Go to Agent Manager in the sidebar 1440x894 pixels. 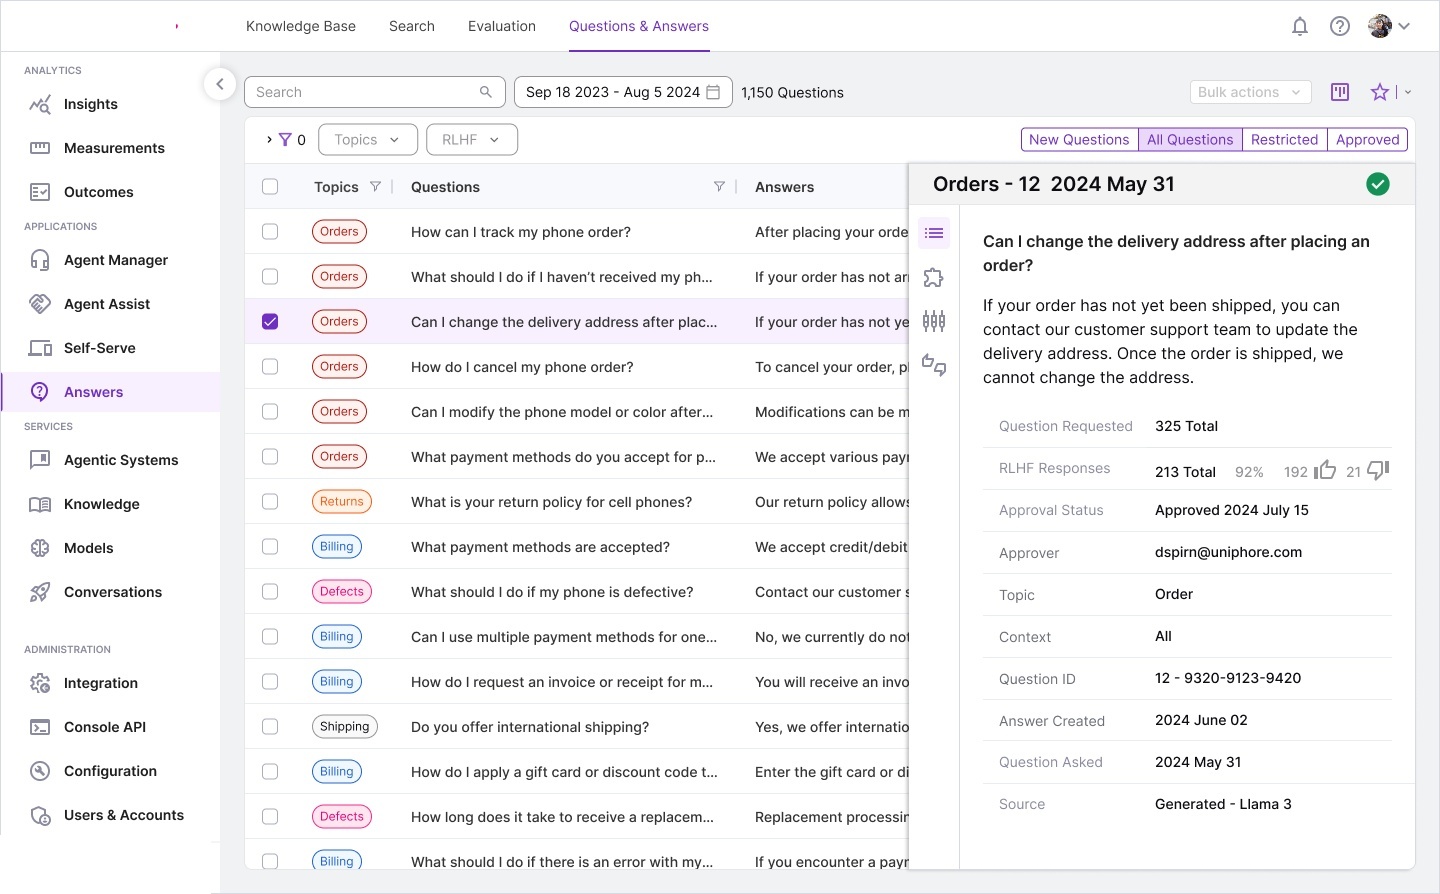[116, 260]
